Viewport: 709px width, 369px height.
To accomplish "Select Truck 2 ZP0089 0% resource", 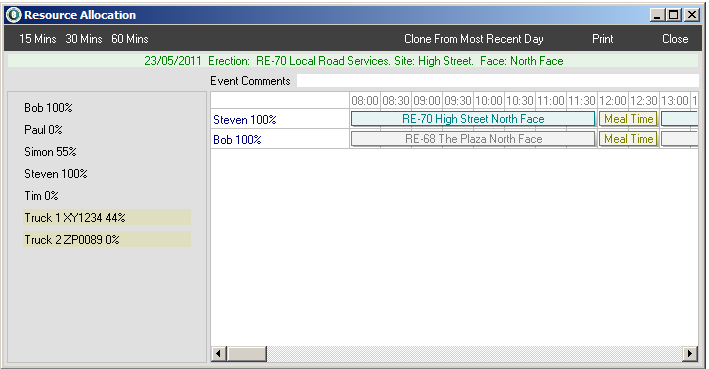I will (x=107, y=240).
